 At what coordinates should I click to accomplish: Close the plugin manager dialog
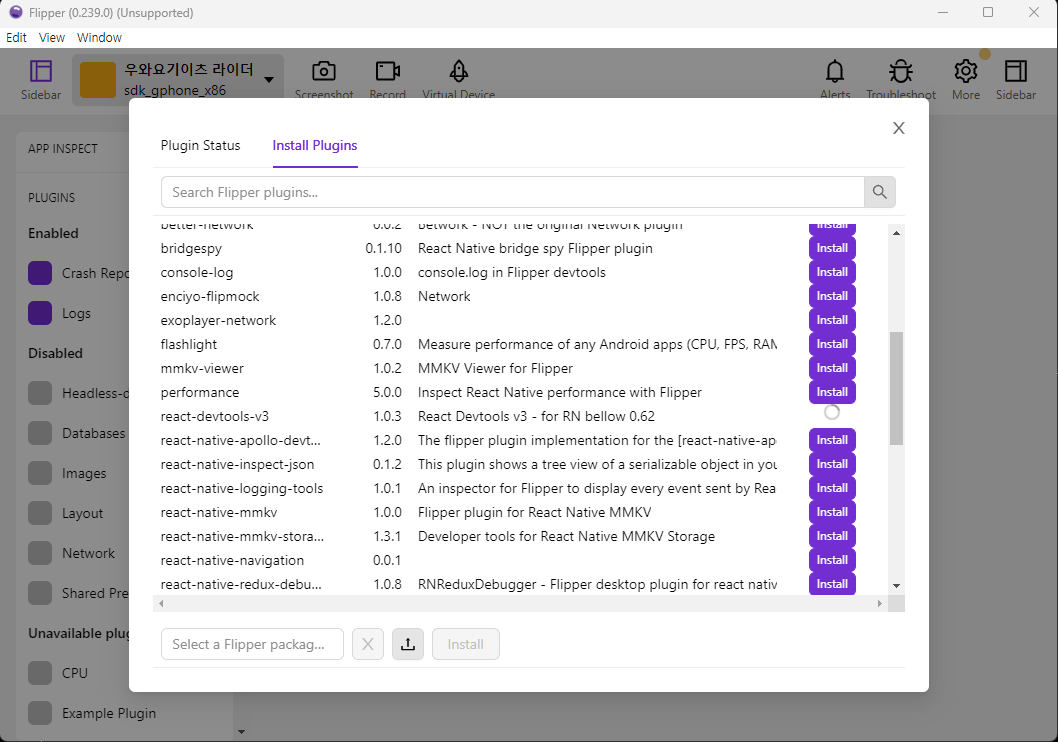[x=898, y=128]
